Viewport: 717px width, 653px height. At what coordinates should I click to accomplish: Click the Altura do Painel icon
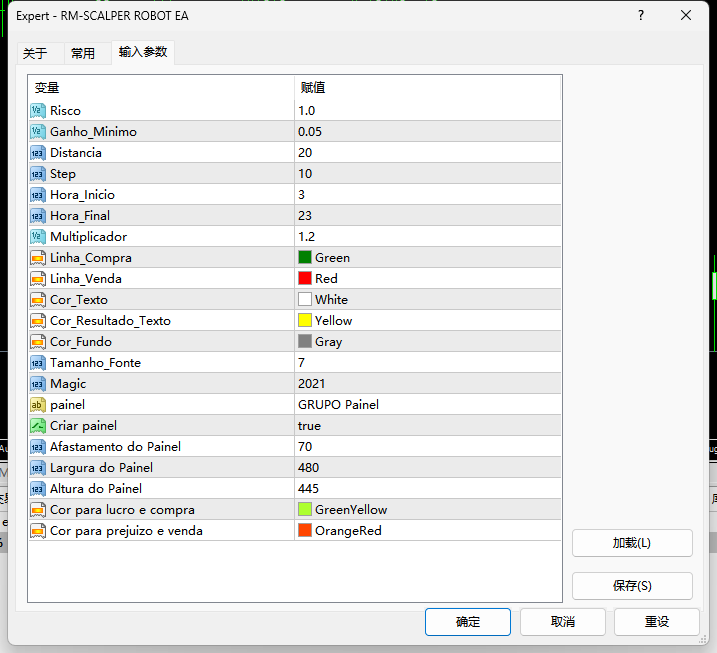38,489
